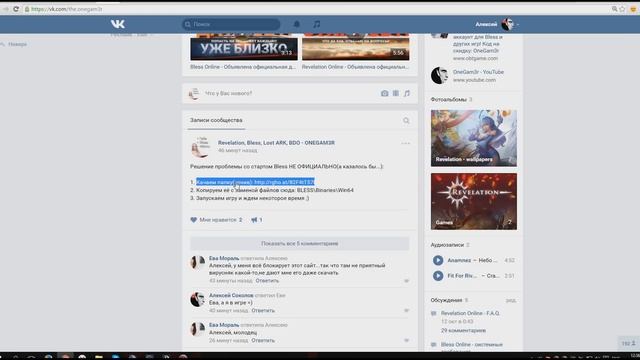
Task: Like the post with heart icon
Action: coord(193,220)
